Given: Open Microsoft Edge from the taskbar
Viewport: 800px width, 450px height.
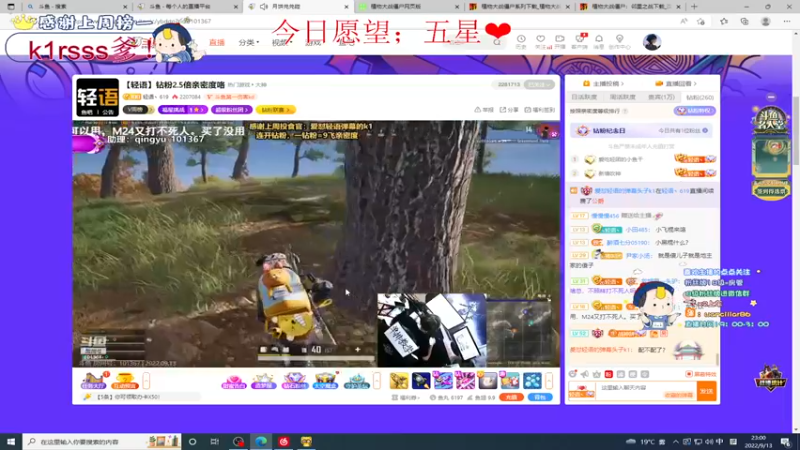Looking at the screenshot, I should click(261, 441).
